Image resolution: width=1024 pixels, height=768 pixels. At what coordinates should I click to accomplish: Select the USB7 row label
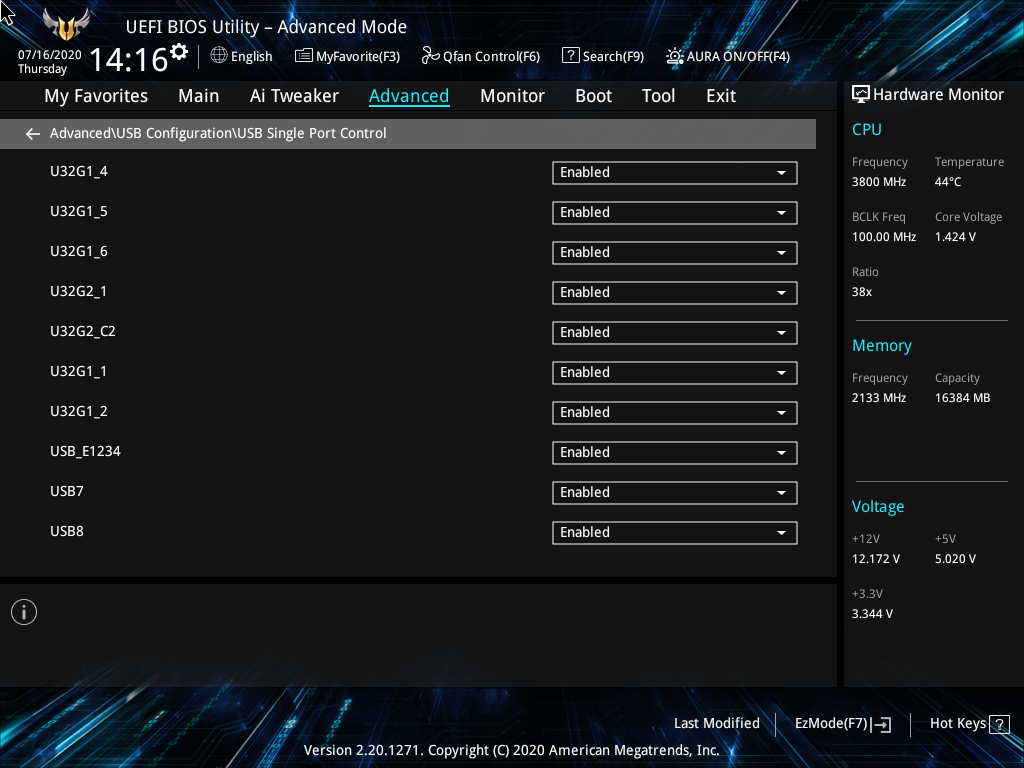coord(67,491)
